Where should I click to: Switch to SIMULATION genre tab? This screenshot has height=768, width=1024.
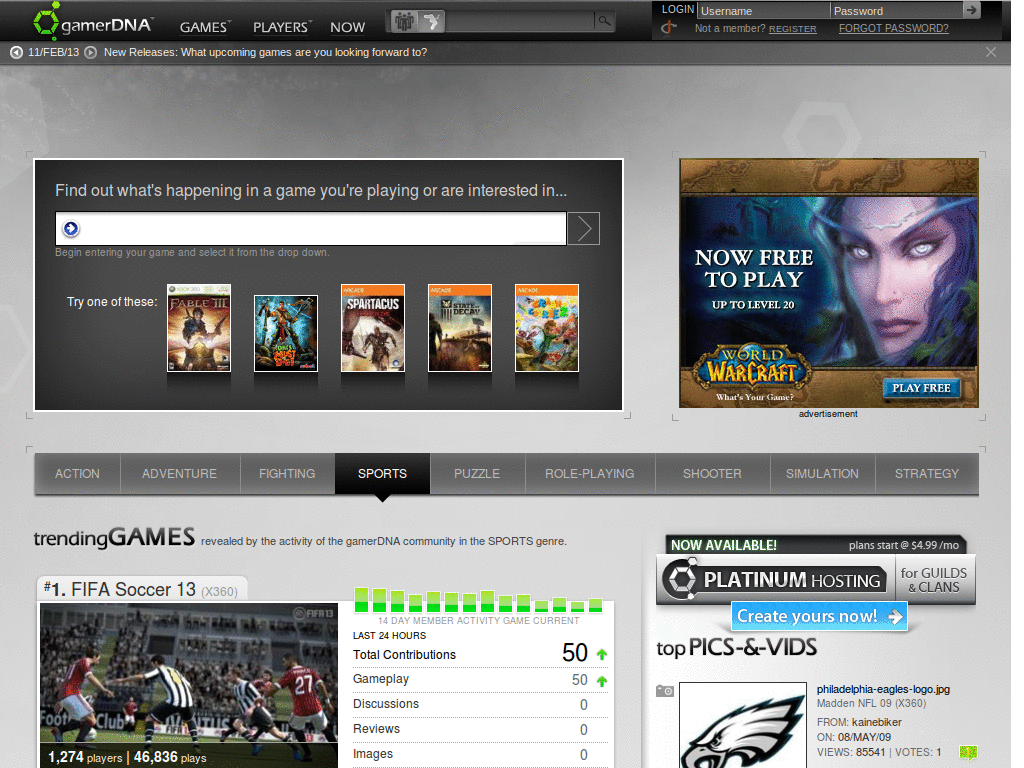click(x=822, y=473)
